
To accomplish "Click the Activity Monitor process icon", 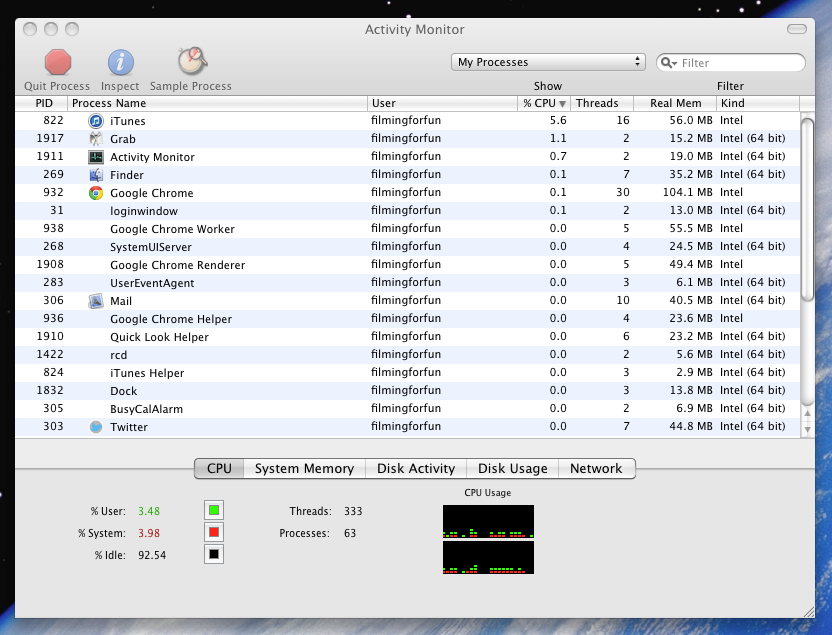I will pyautogui.click(x=96, y=157).
